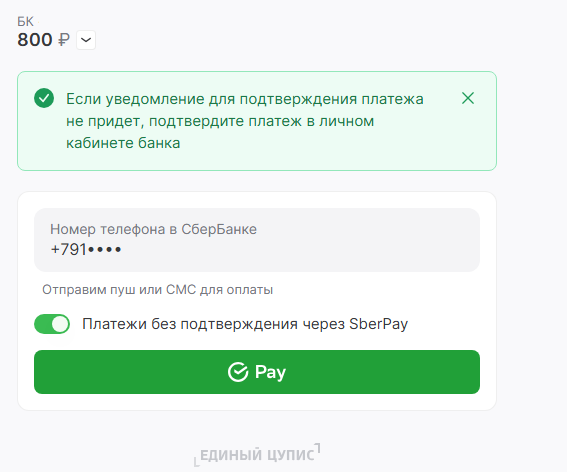Viewport: 567px width, 472px height.
Task: Dismiss the payment confirmation notice with X
Action: [x=468, y=98]
